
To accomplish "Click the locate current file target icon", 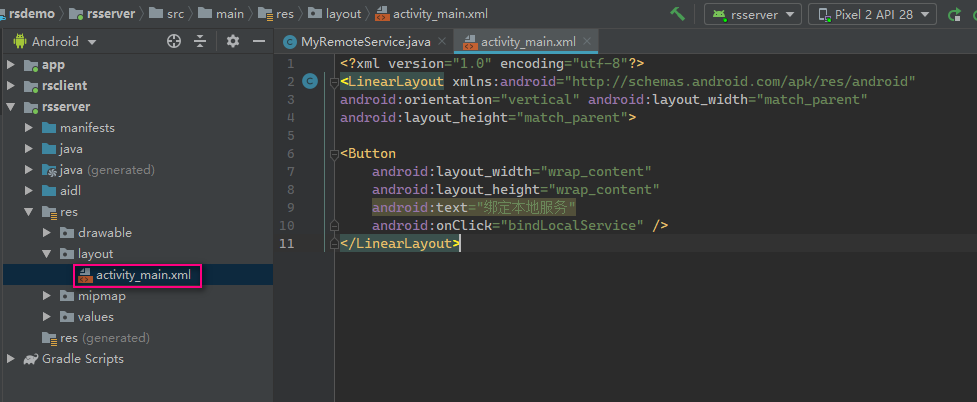I will pyautogui.click(x=174, y=41).
